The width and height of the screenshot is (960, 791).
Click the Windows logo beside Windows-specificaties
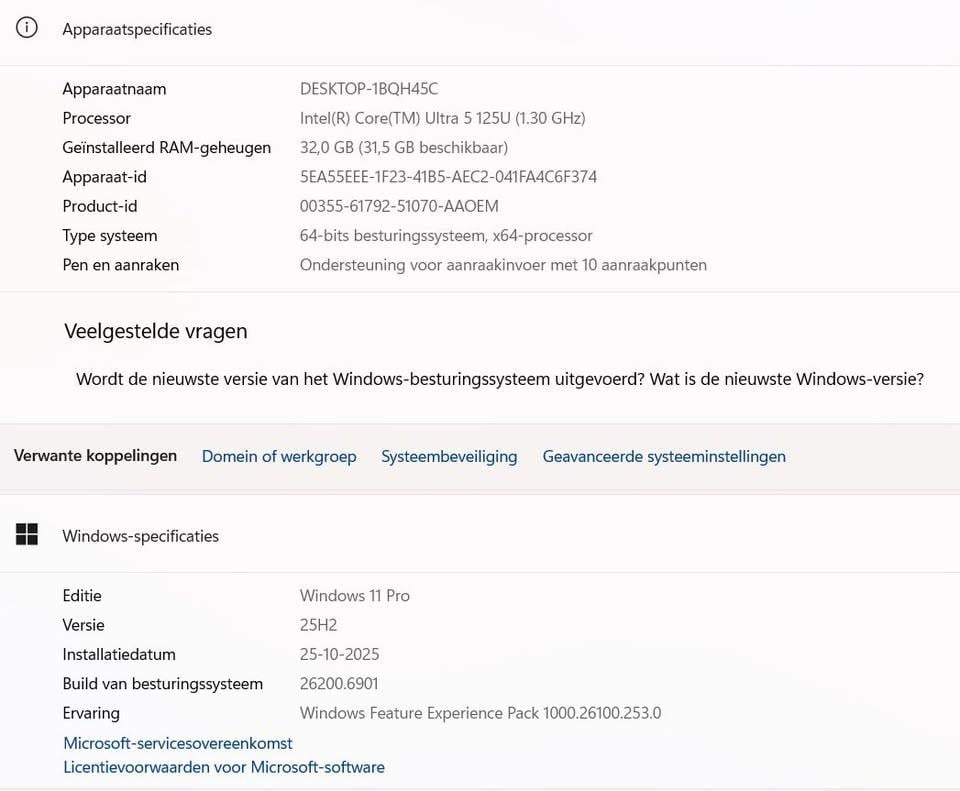(26, 533)
